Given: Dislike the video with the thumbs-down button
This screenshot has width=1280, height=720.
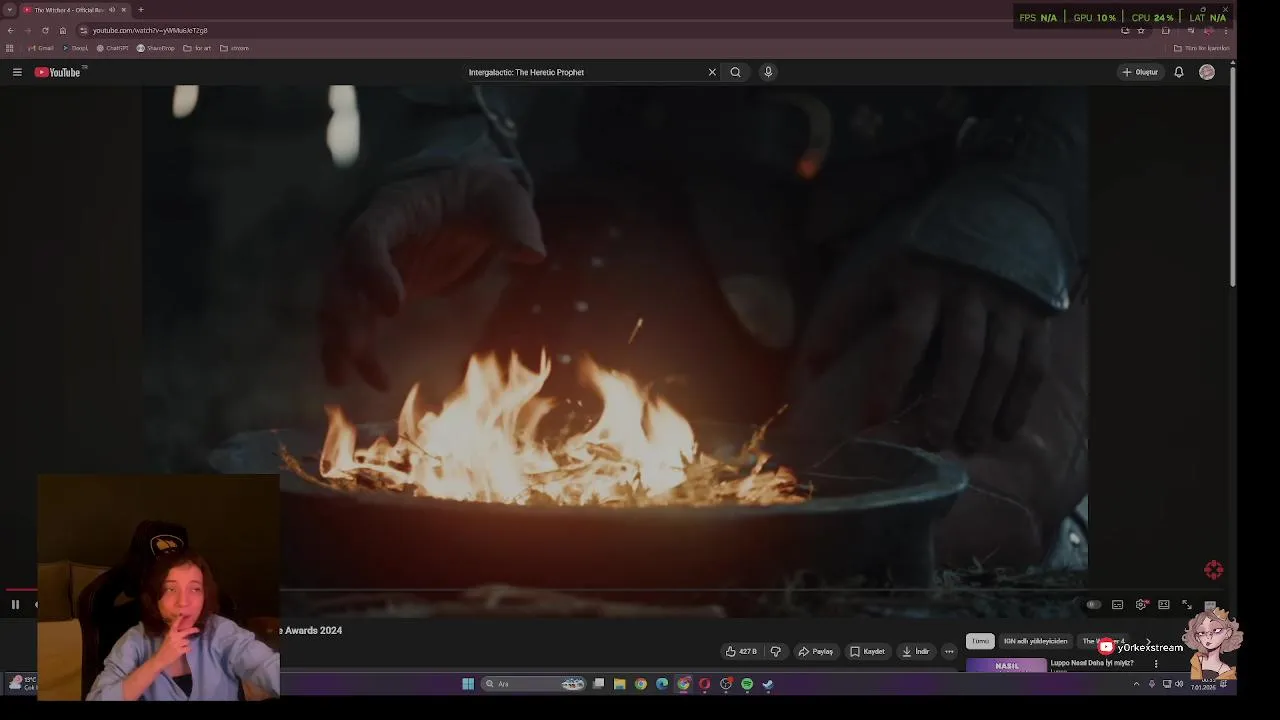Looking at the screenshot, I should [775, 651].
